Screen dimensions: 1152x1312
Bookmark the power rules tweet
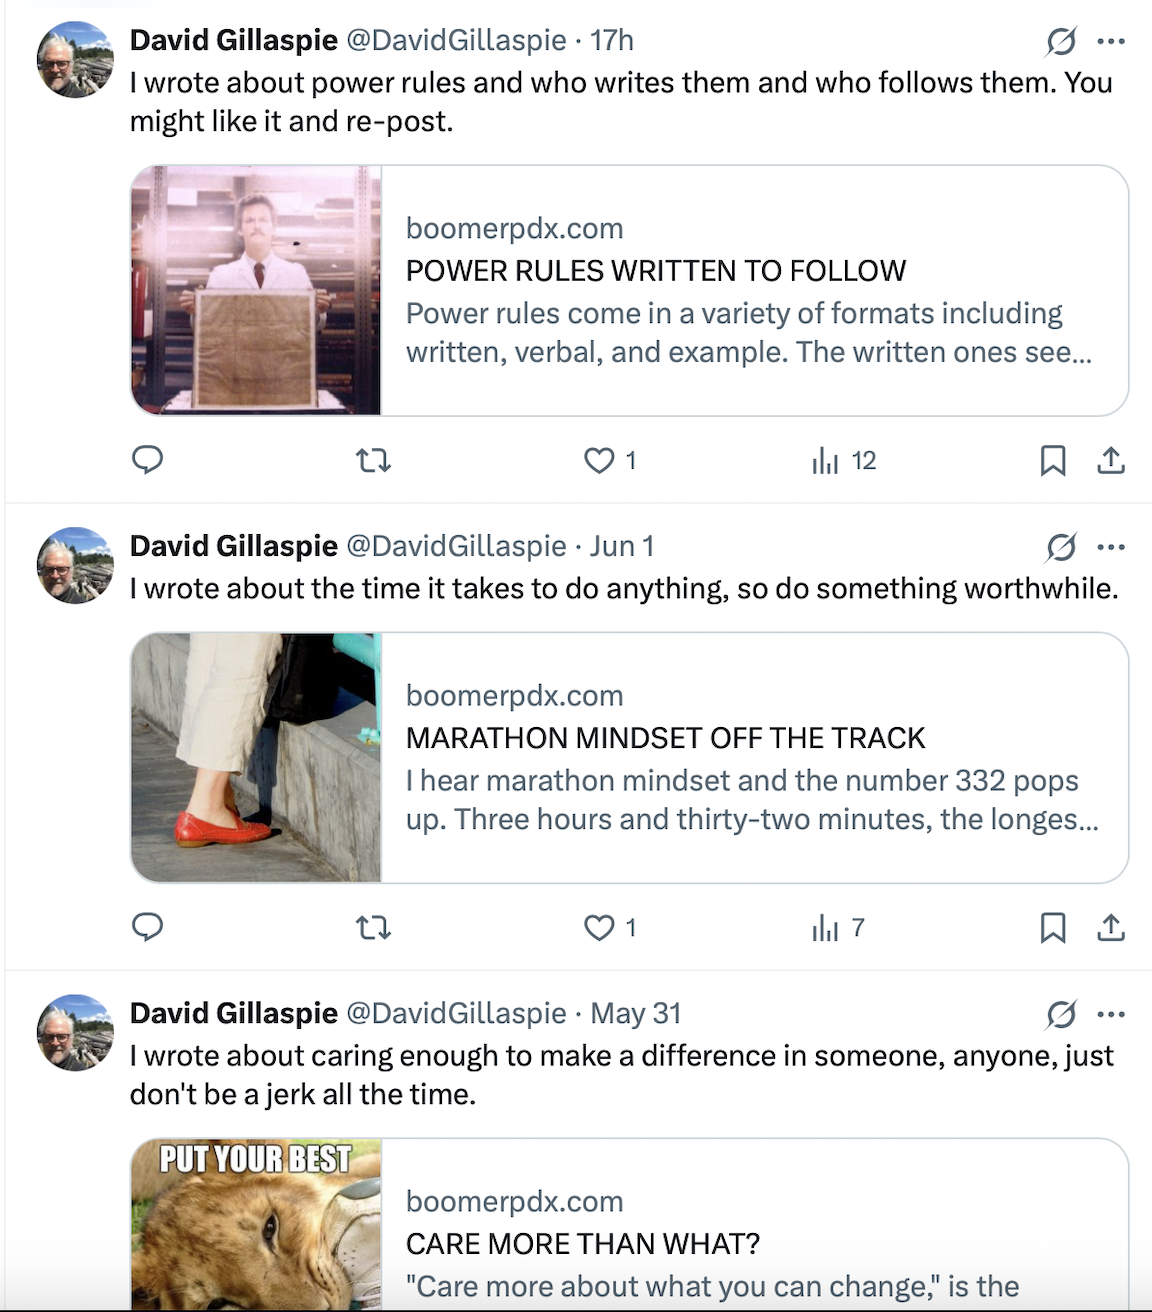coord(1052,461)
